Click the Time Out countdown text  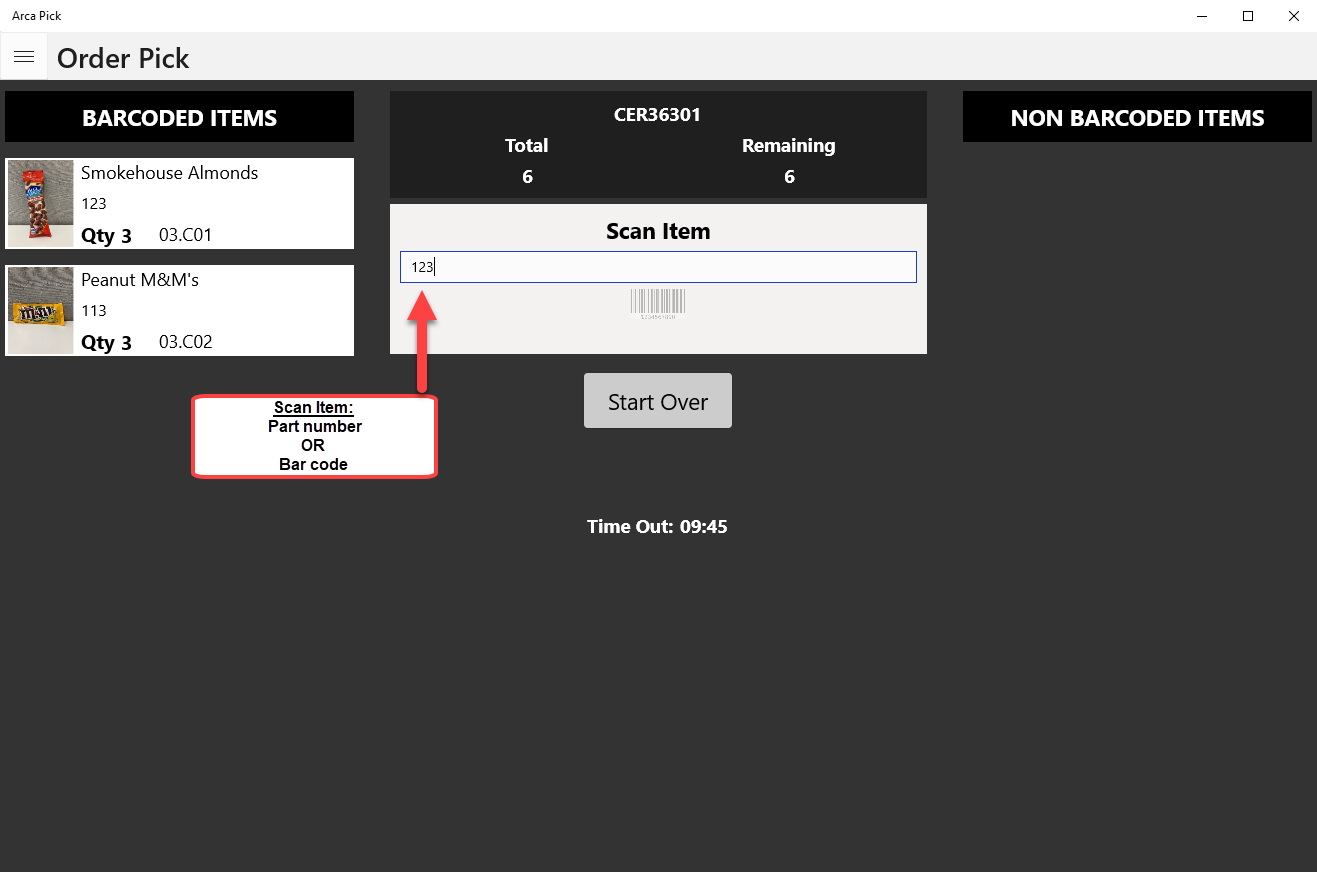click(x=658, y=527)
